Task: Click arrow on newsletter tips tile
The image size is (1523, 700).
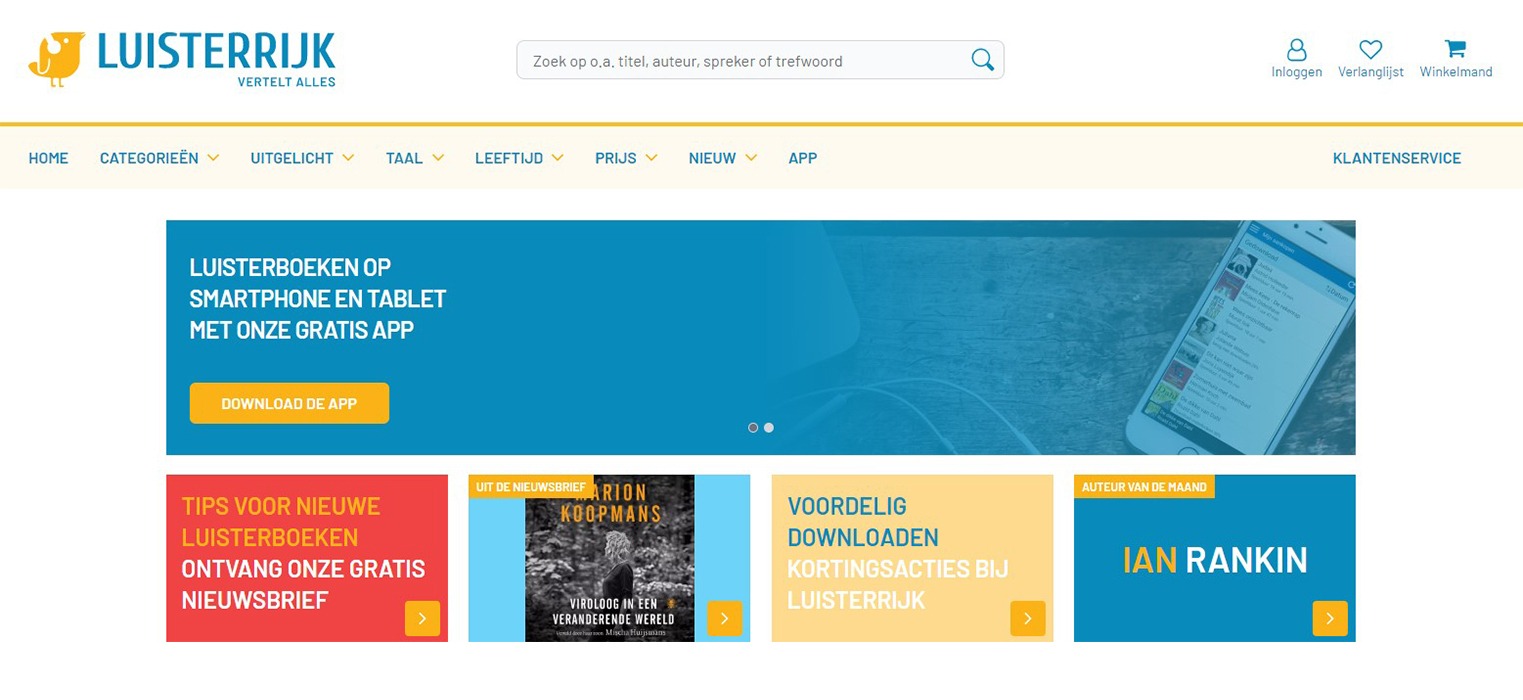Action: point(422,619)
